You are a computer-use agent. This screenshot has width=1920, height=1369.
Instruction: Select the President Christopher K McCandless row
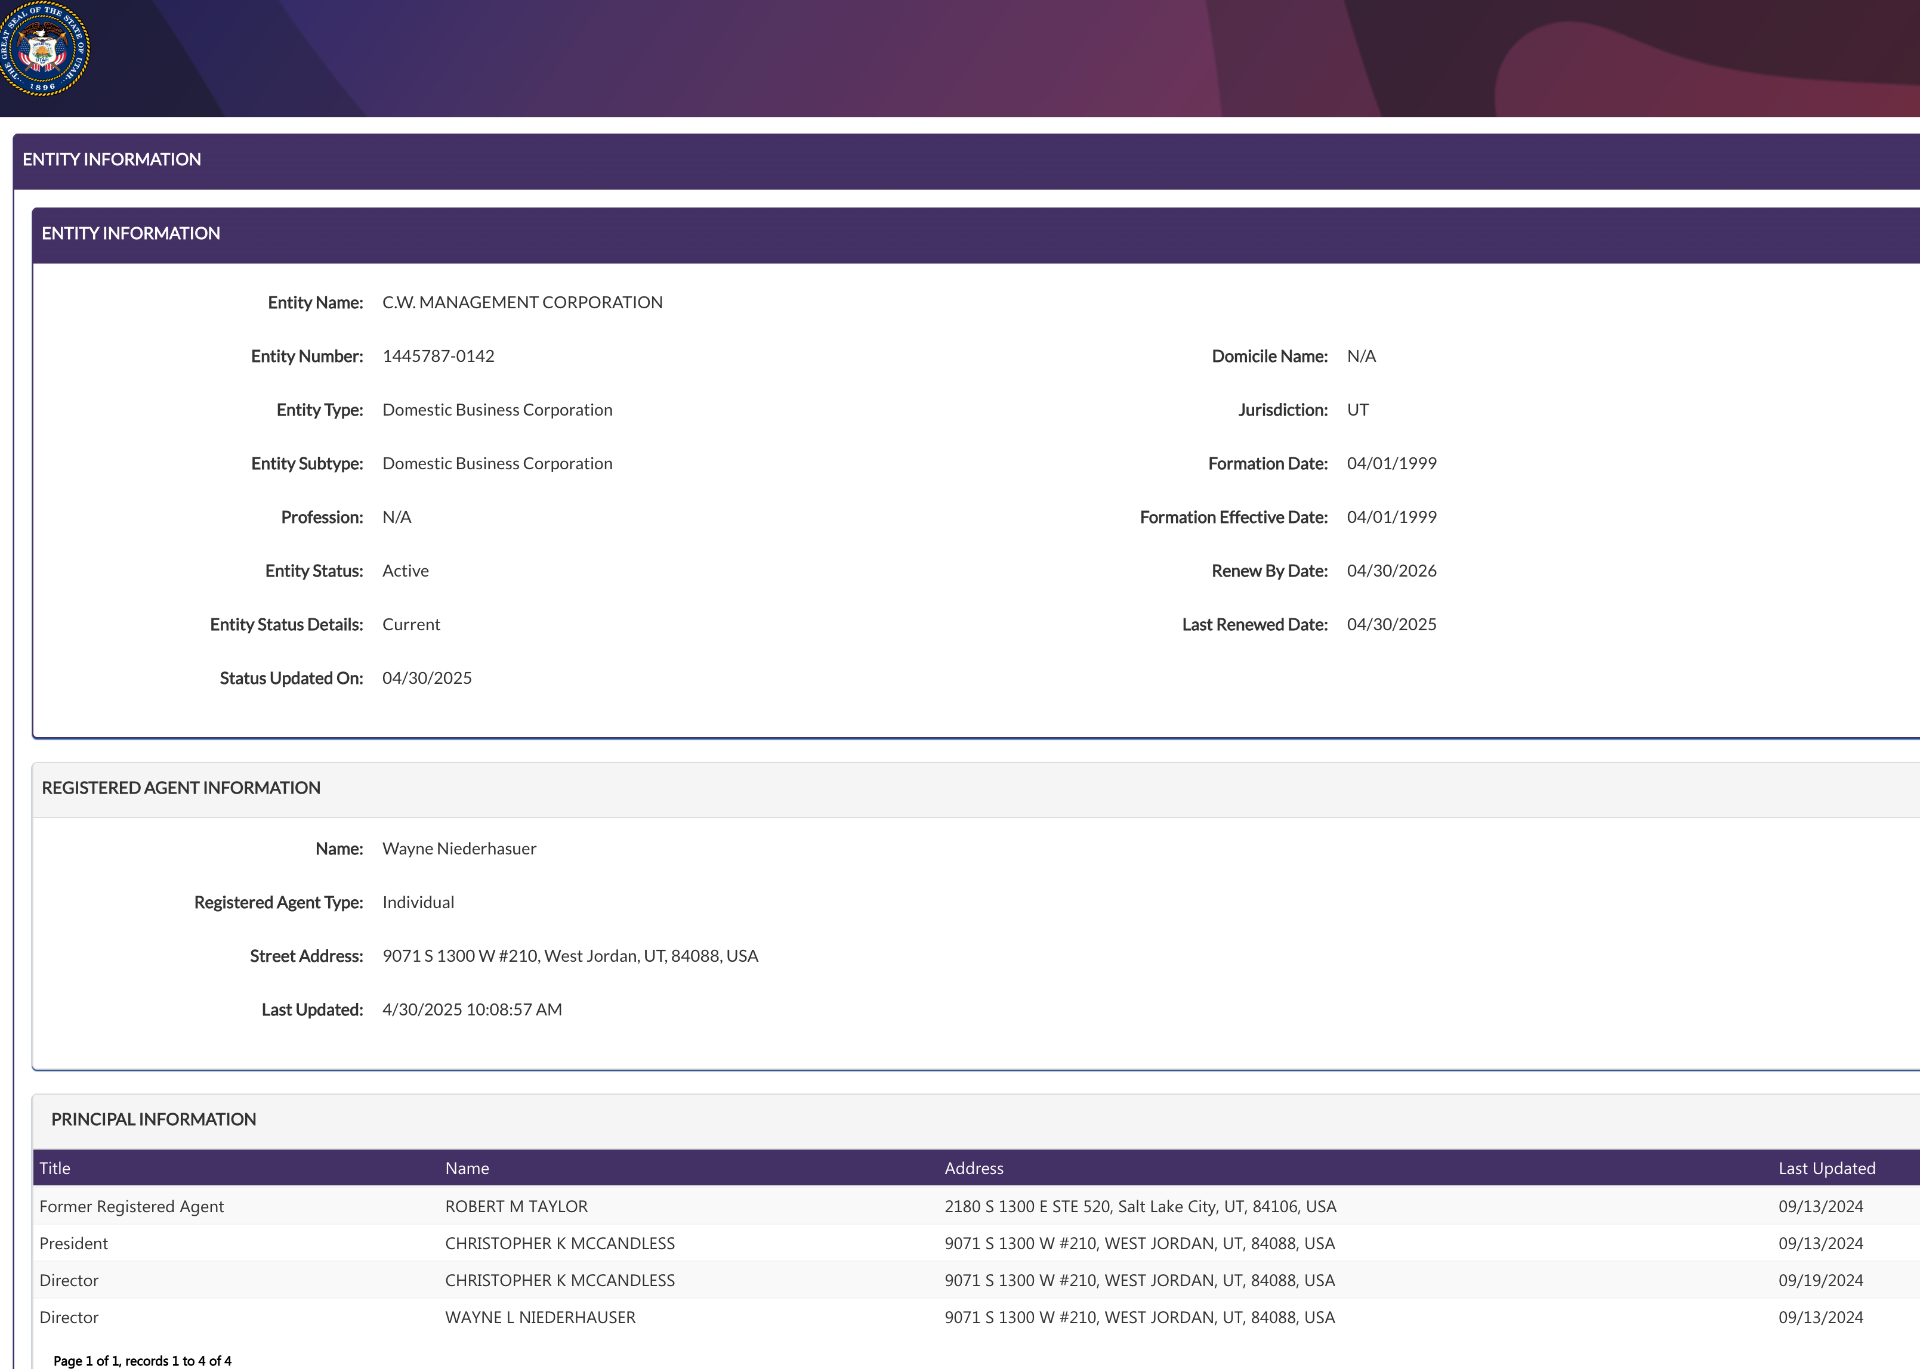(559, 1243)
